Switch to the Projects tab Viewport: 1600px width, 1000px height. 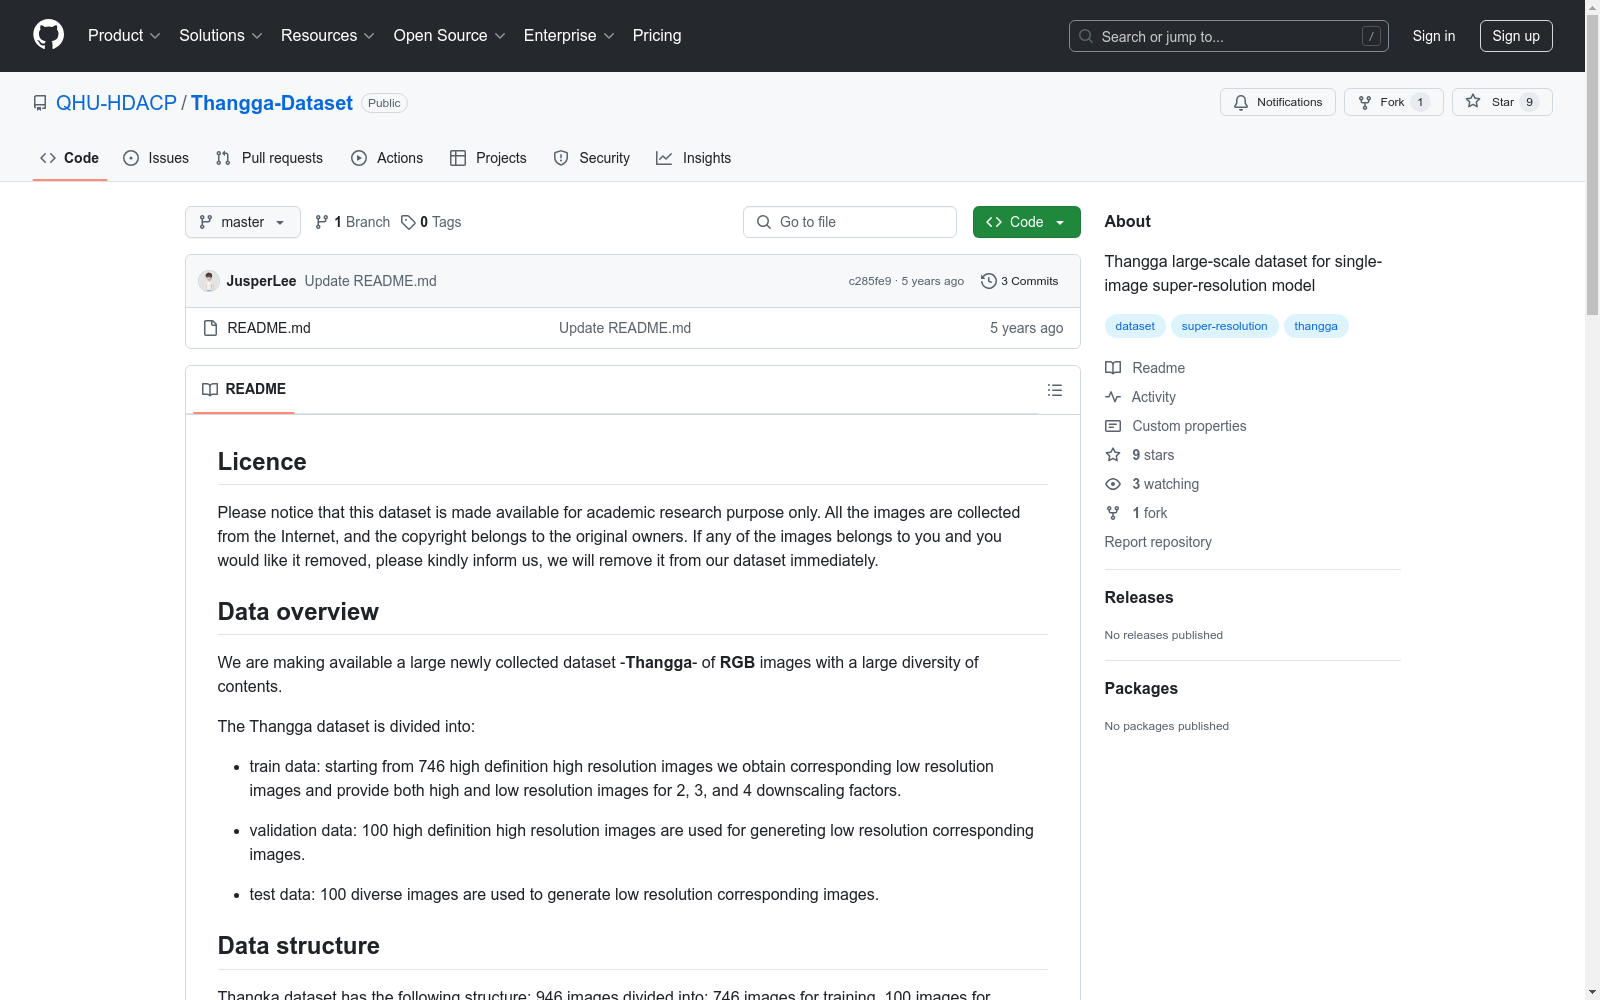click(488, 158)
